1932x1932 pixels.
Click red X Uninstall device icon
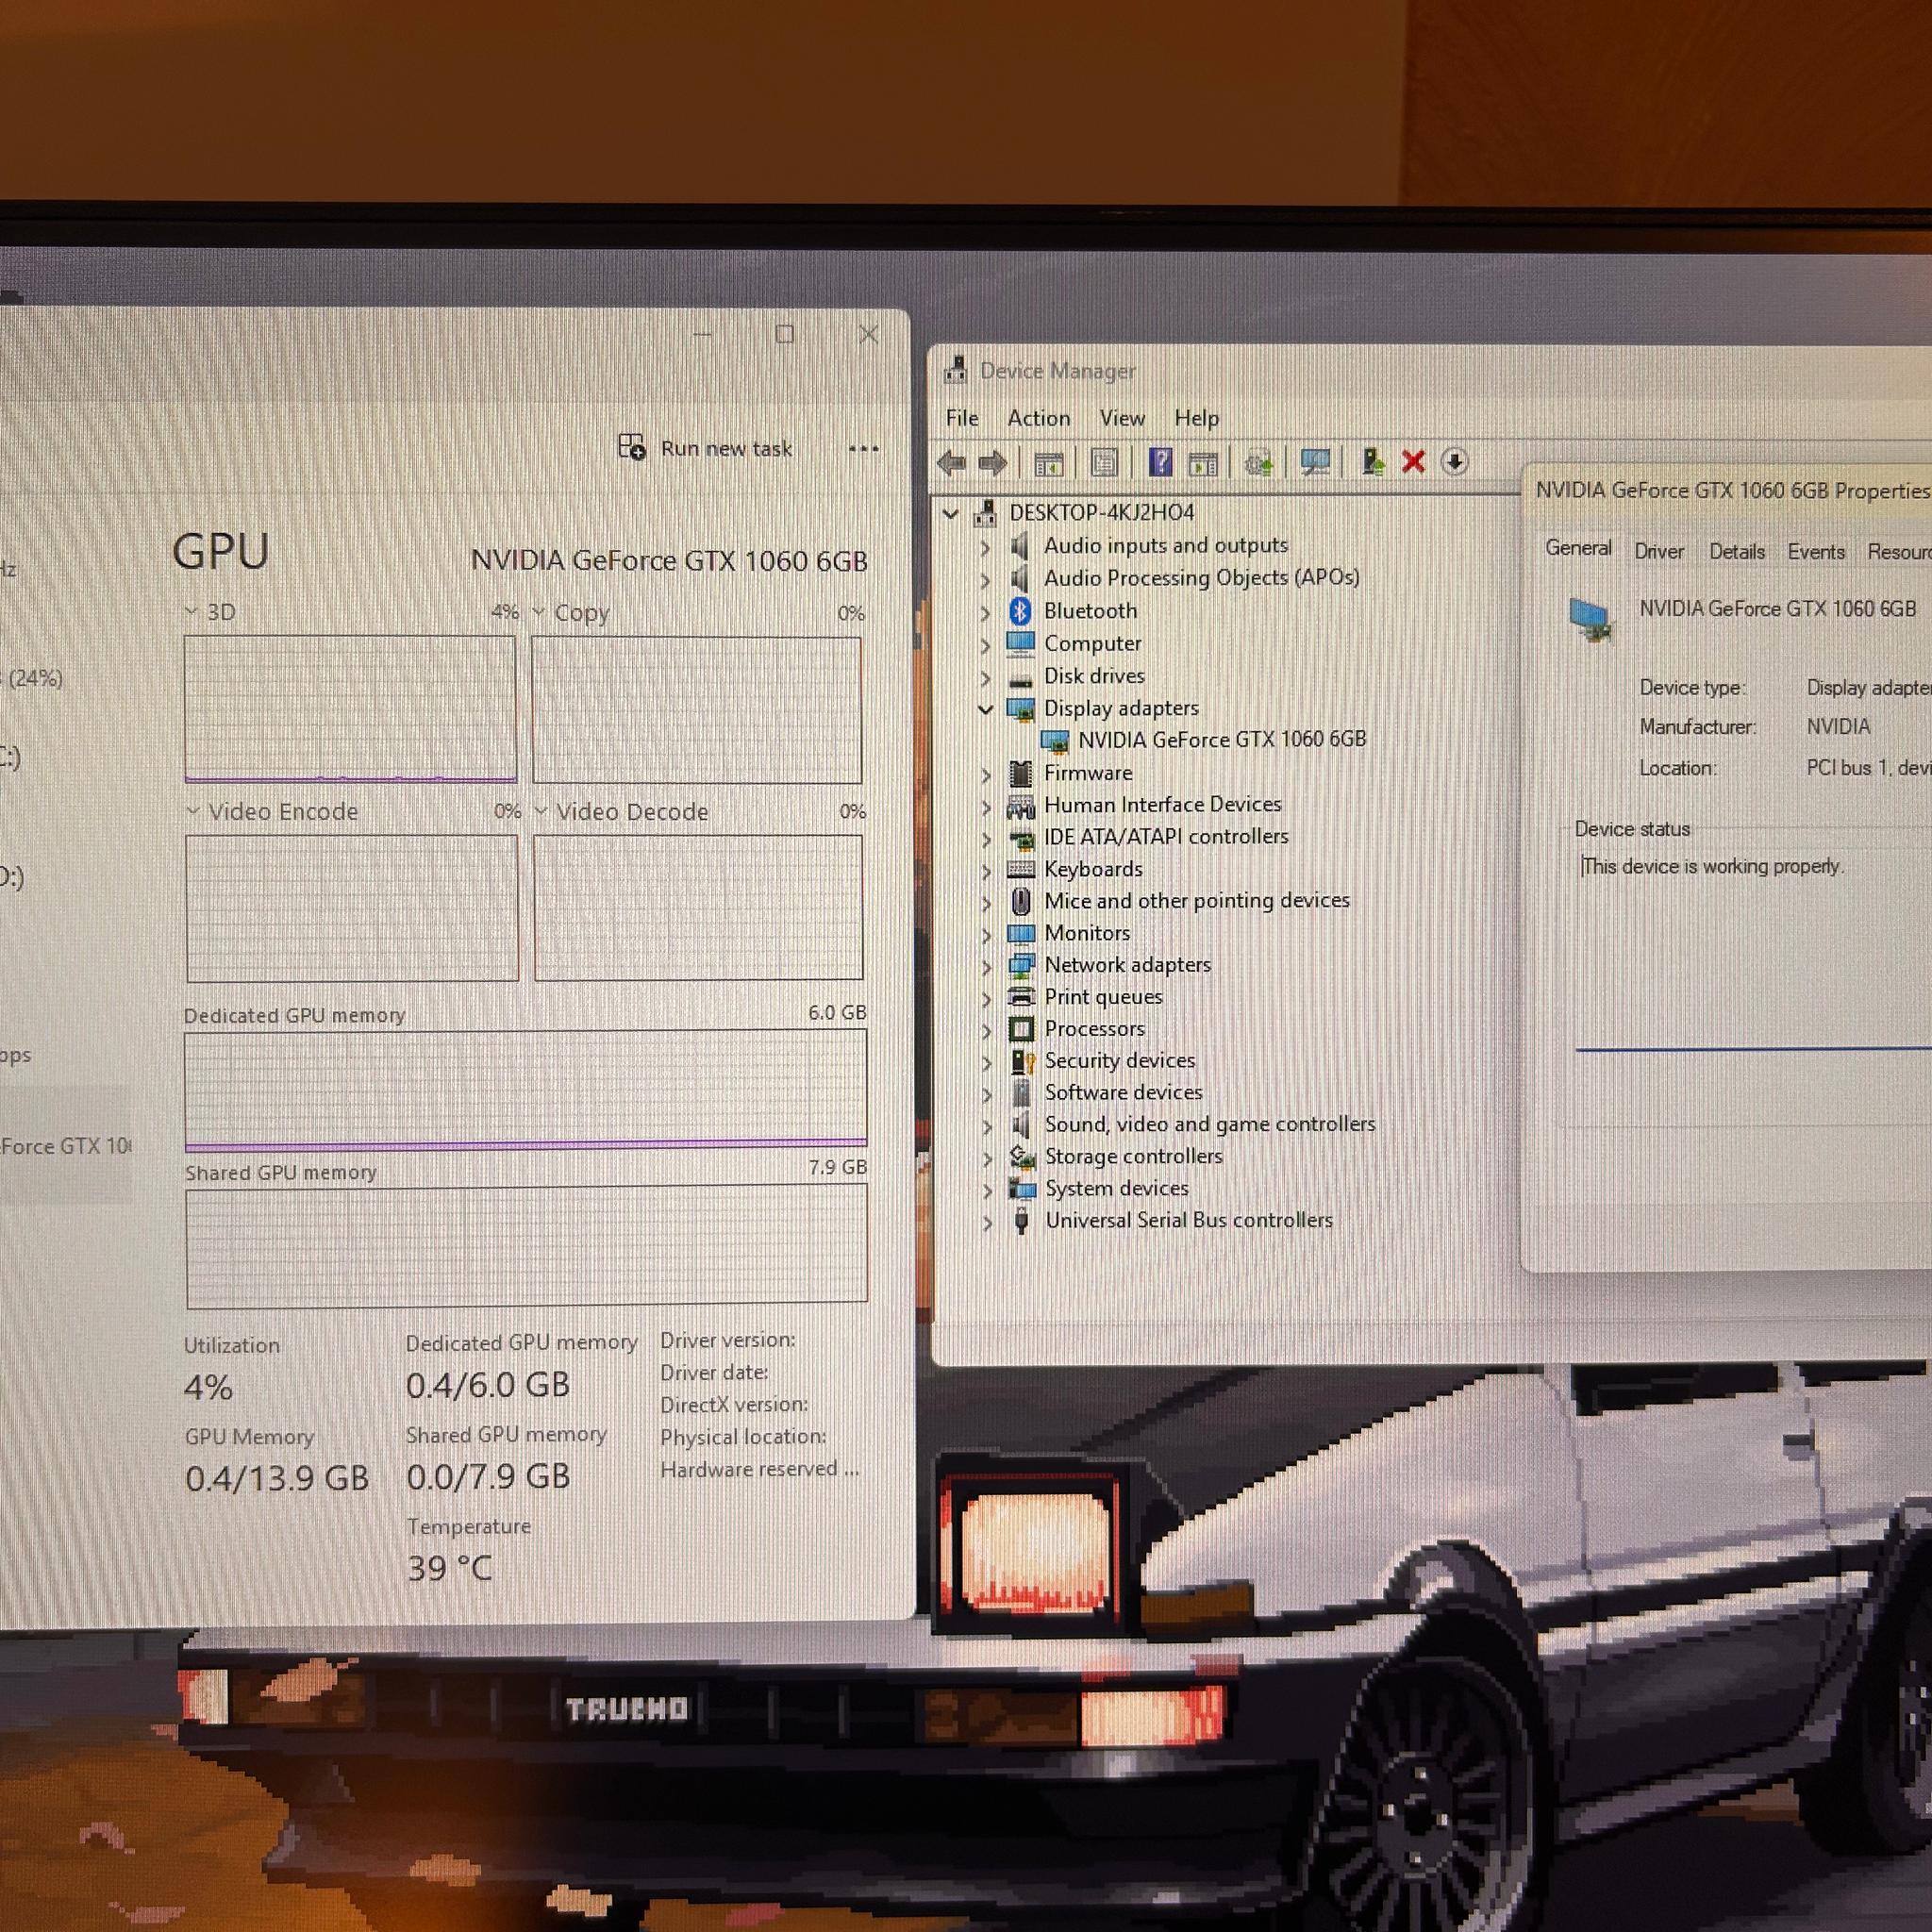[x=1413, y=462]
